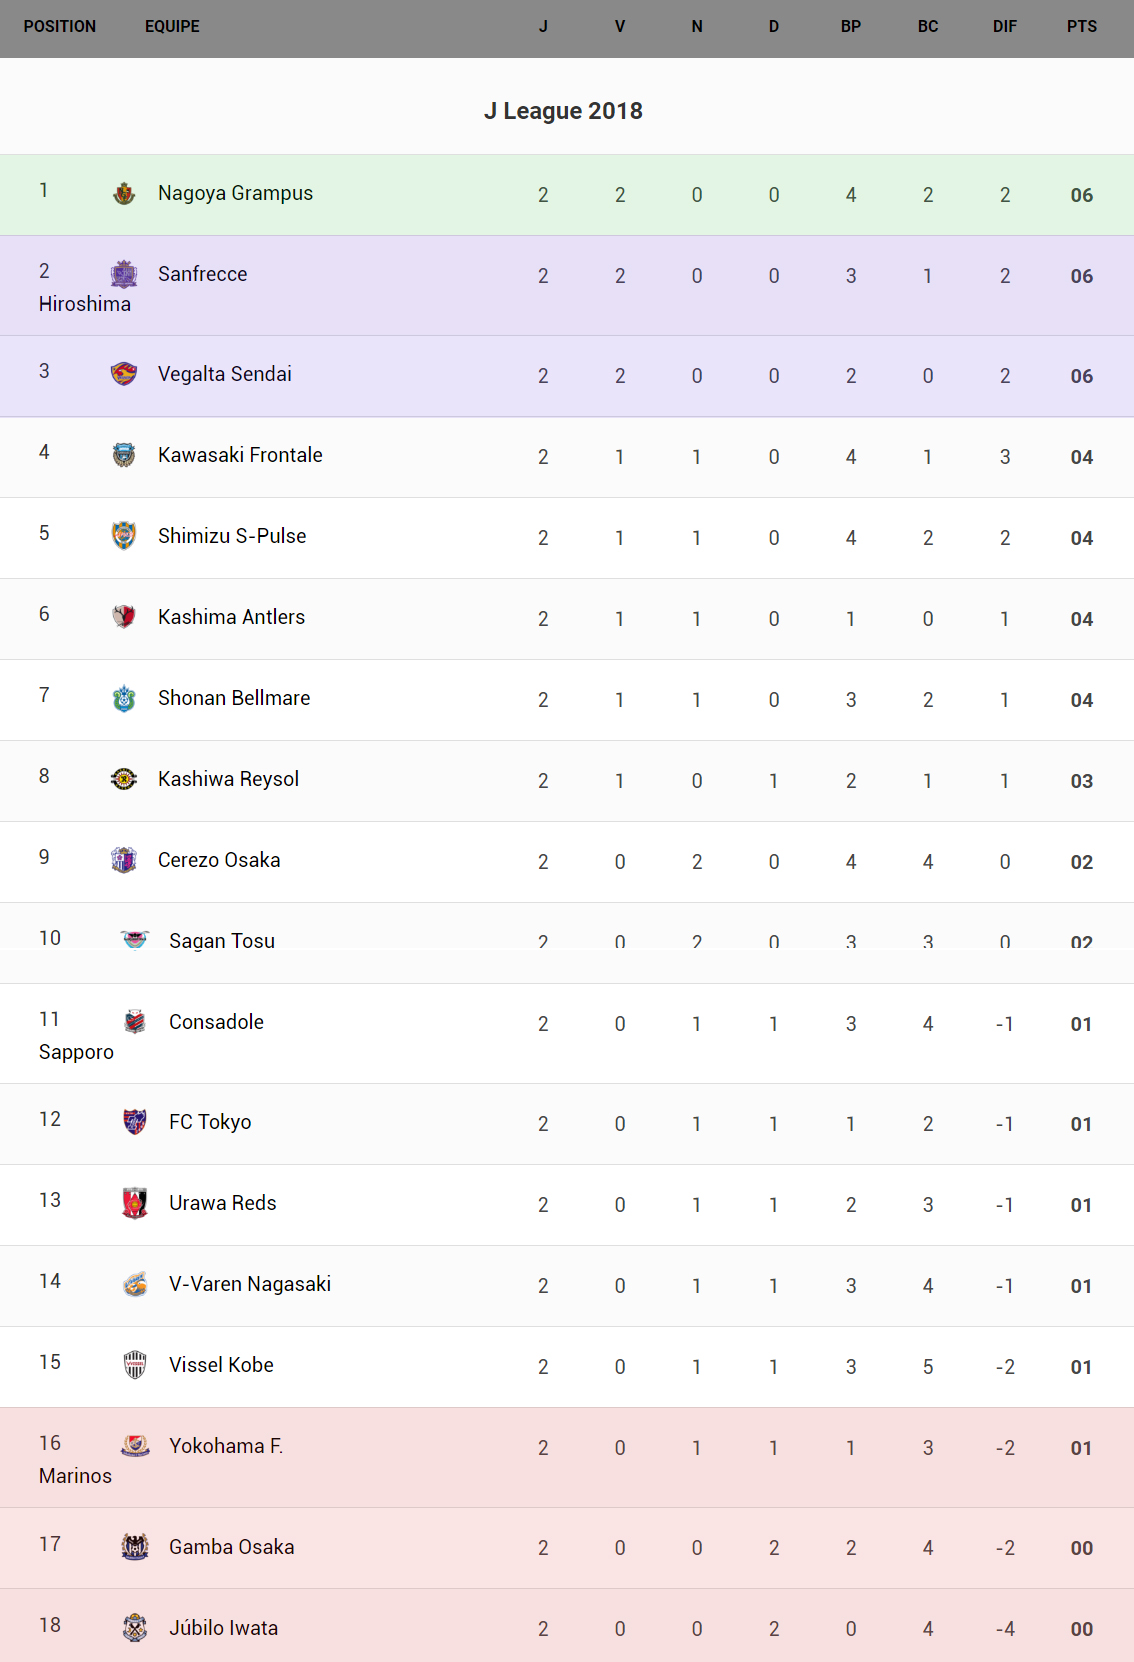The image size is (1134, 1662).
Task: Click the Kashiwa Reysol yellow-black logo
Action: click(x=124, y=779)
